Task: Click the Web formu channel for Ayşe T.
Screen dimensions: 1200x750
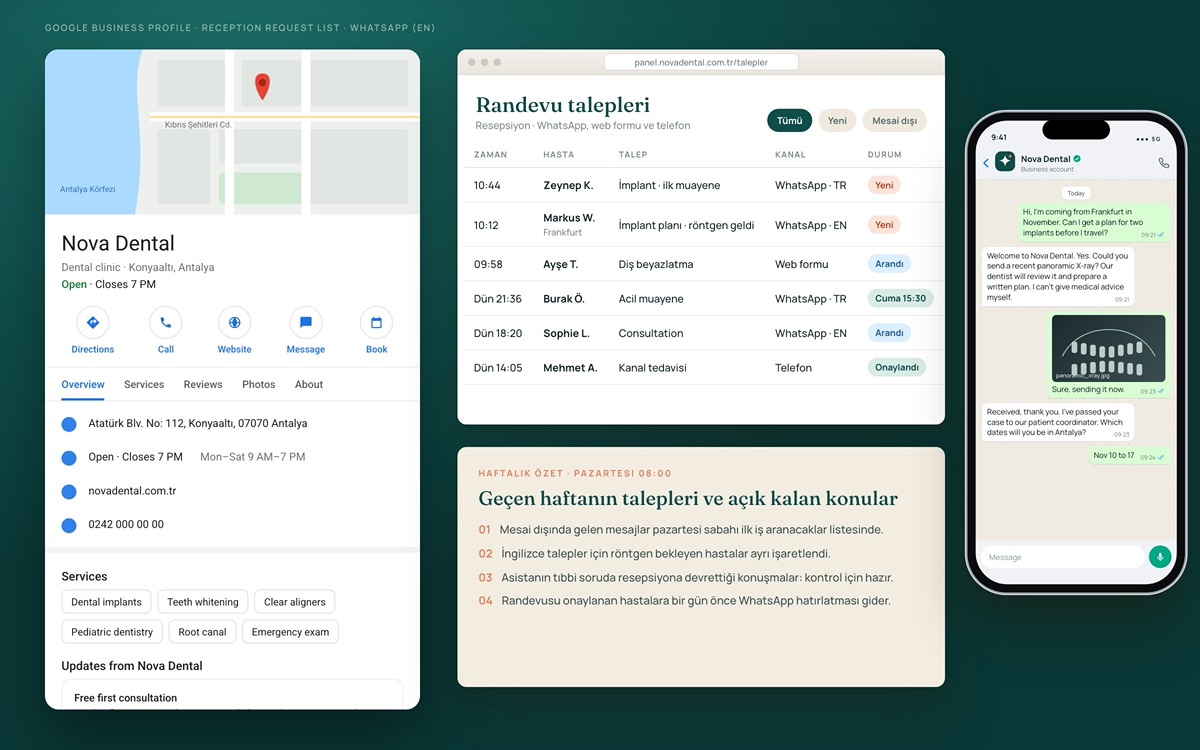Action: coord(802,265)
